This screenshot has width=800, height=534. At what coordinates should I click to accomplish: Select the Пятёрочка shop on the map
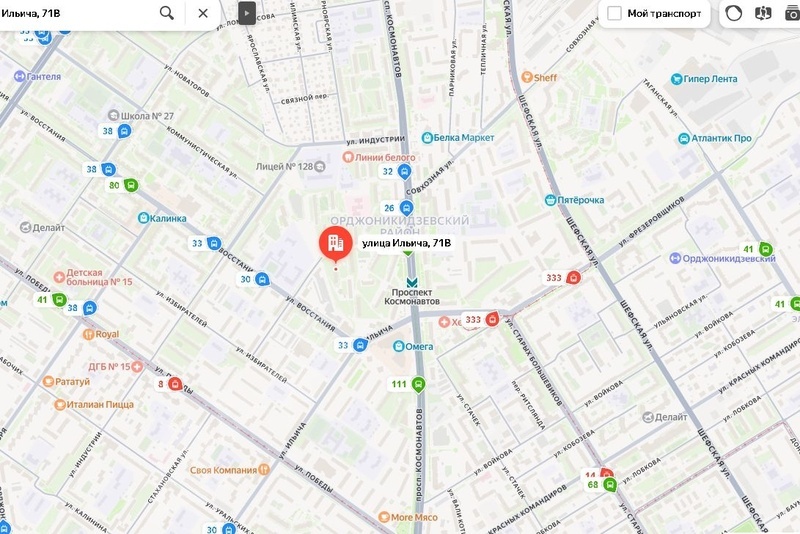coord(574,200)
